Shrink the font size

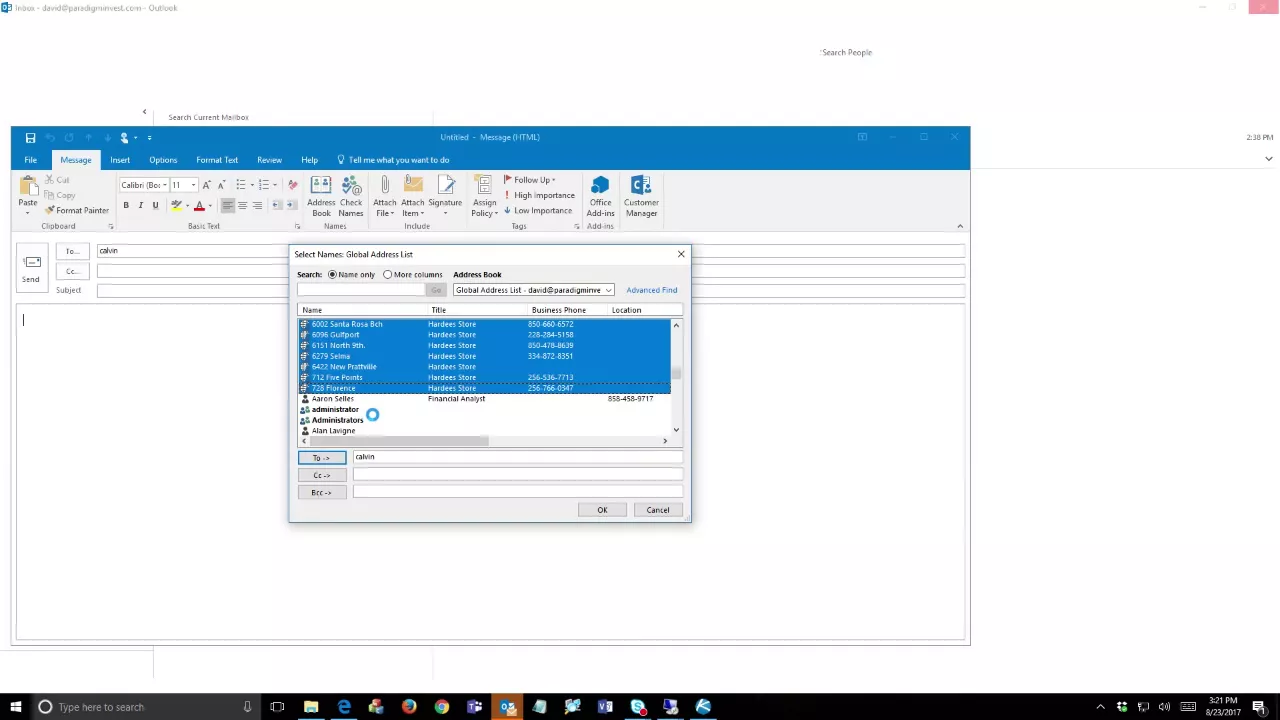coord(221,185)
